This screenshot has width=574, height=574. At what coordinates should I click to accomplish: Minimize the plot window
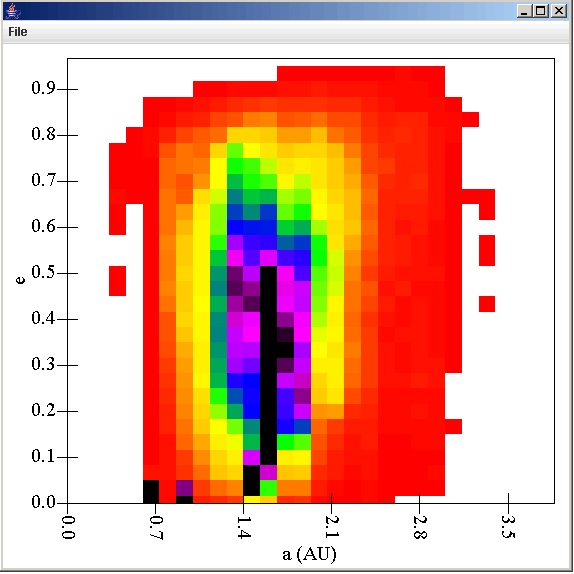pyautogui.click(x=524, y=11)
